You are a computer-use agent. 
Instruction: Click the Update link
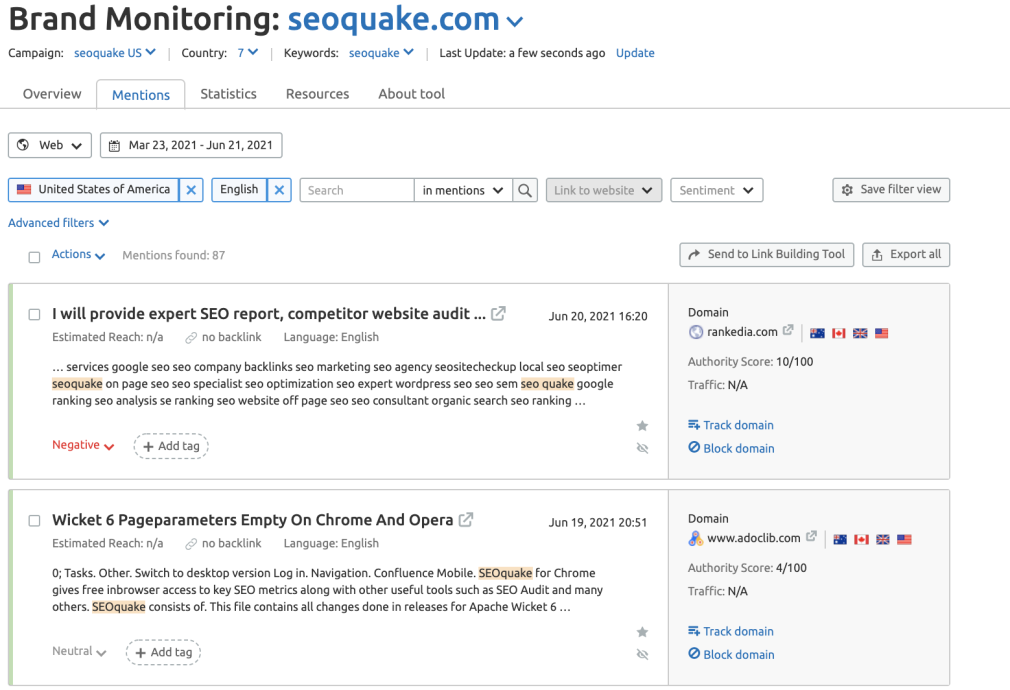pos(635,53)
